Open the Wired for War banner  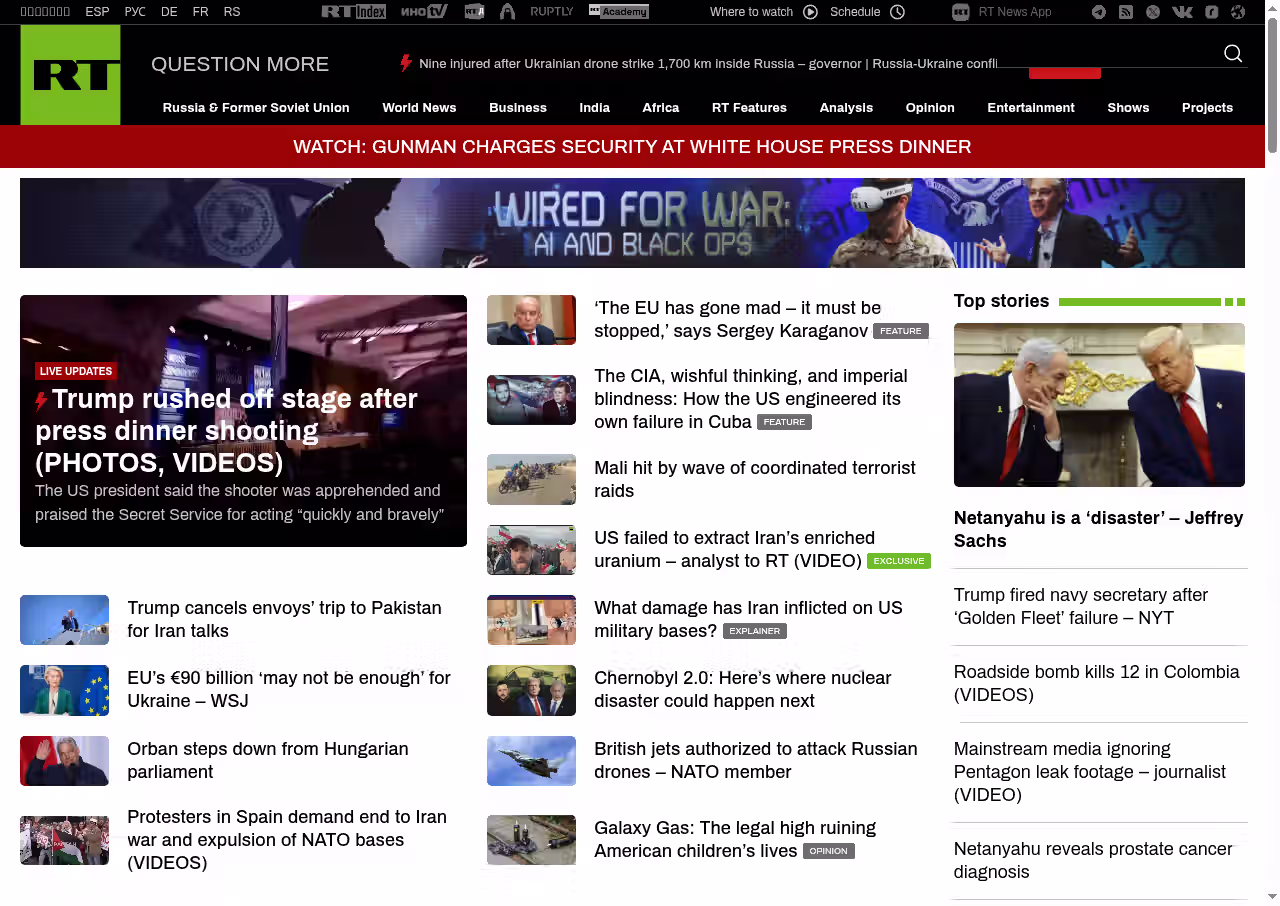632,223
